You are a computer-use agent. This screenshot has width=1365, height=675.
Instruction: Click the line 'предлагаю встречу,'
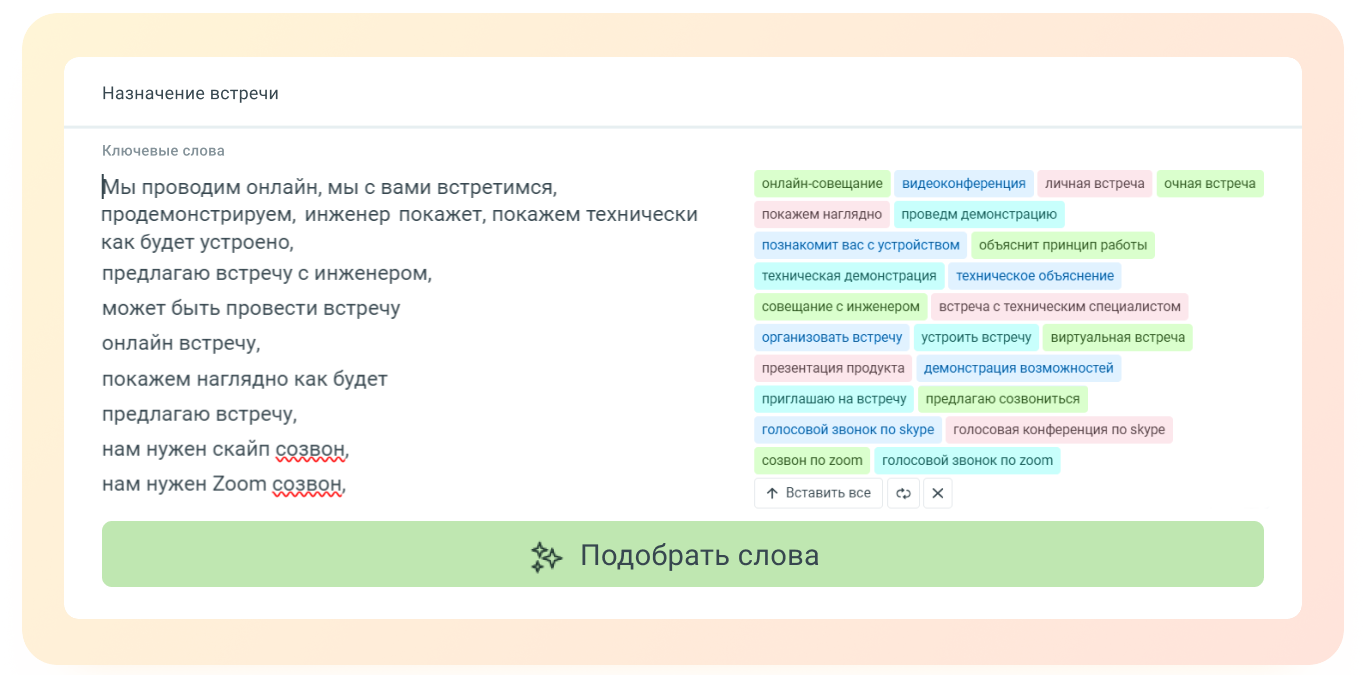click(200, 414)
